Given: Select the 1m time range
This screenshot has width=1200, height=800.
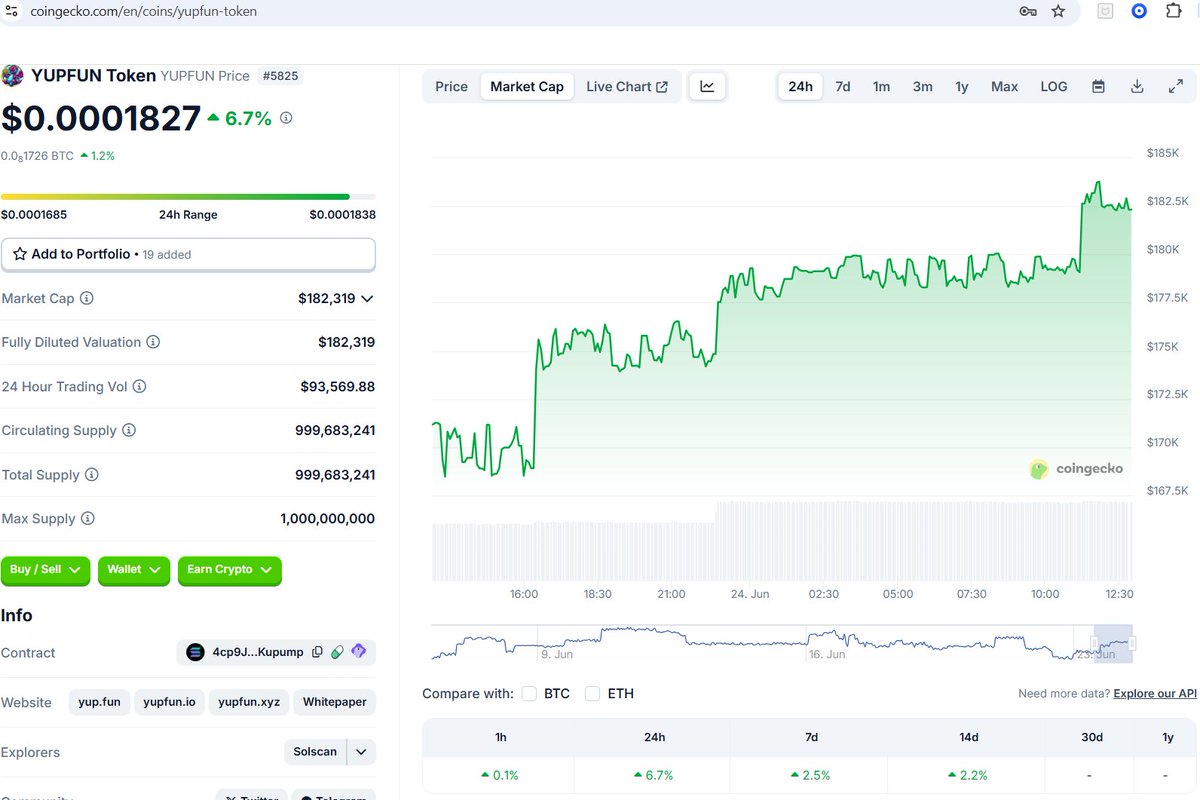Looking at the screenshot, I should [881, 87].
